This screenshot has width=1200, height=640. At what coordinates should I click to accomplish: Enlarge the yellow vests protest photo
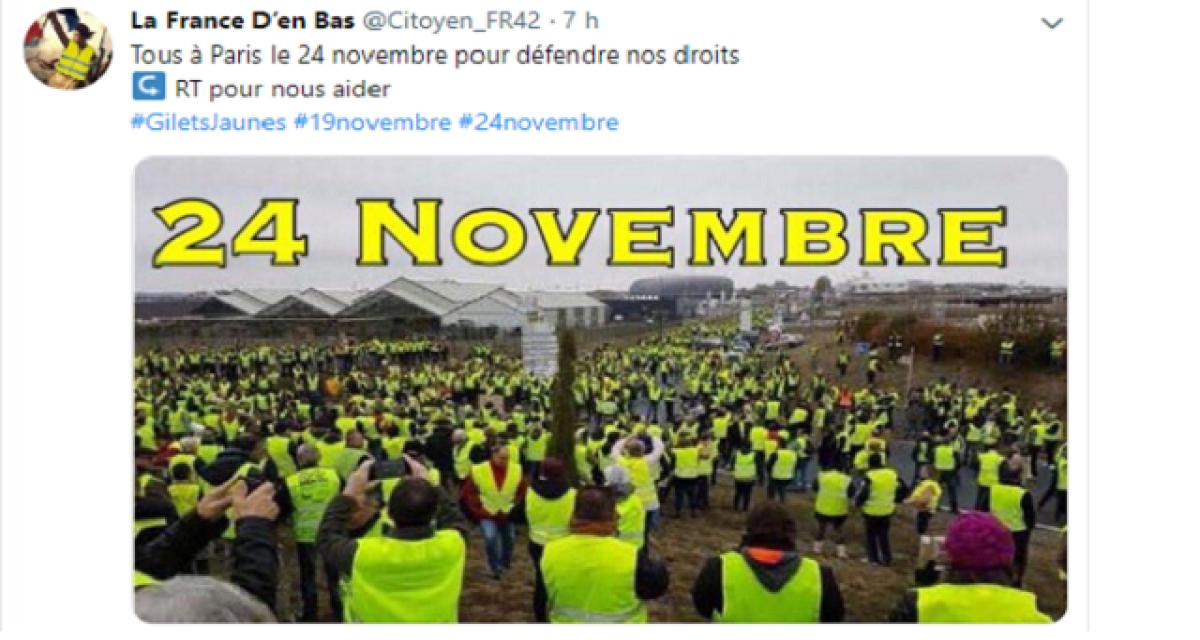(x=600, y=390)
